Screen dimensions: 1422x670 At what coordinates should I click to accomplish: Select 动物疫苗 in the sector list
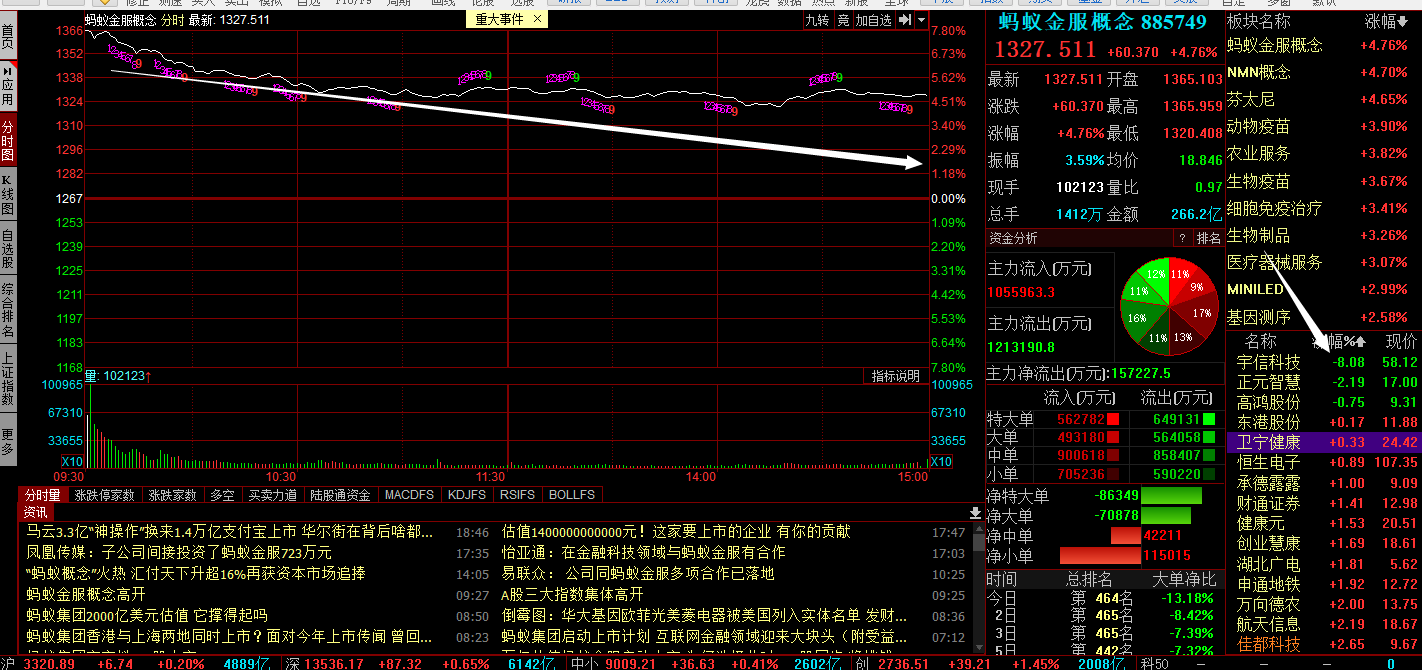click(x=1259, y=127)
